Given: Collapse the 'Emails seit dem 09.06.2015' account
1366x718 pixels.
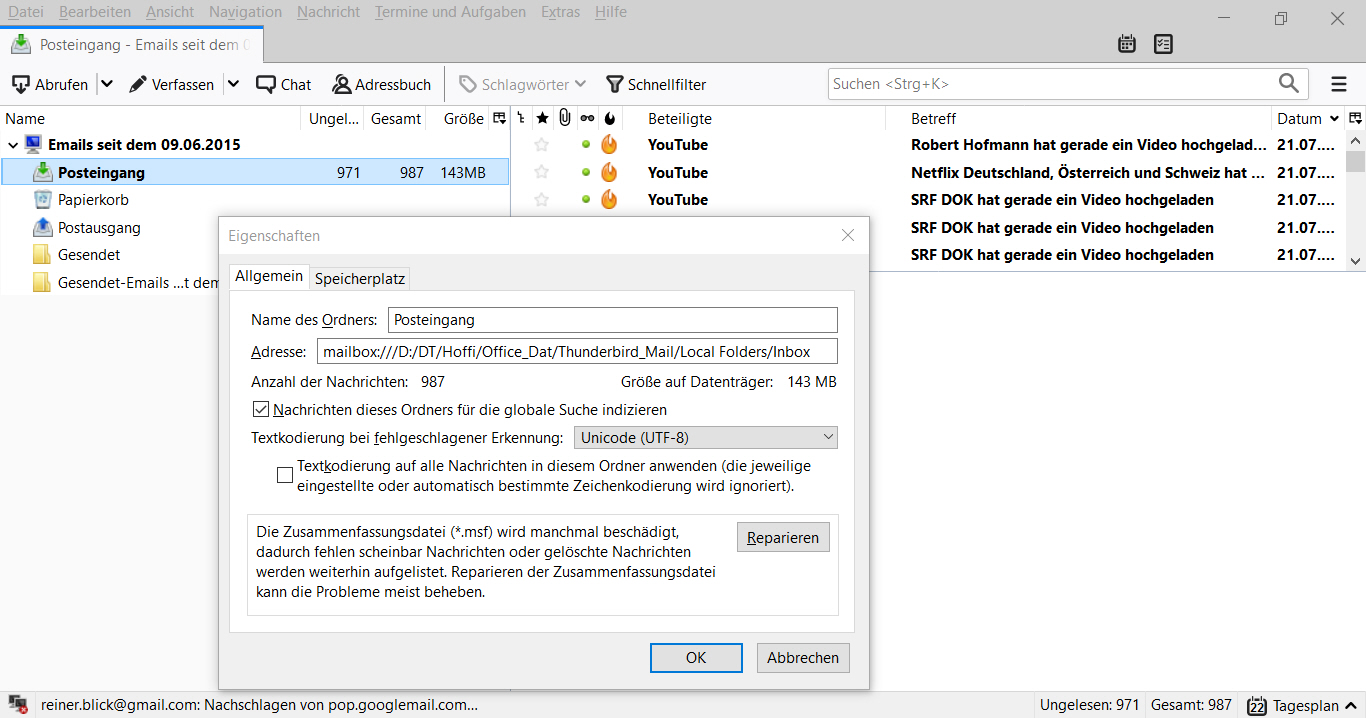Looking at the screenshot, I should [13, 145].
